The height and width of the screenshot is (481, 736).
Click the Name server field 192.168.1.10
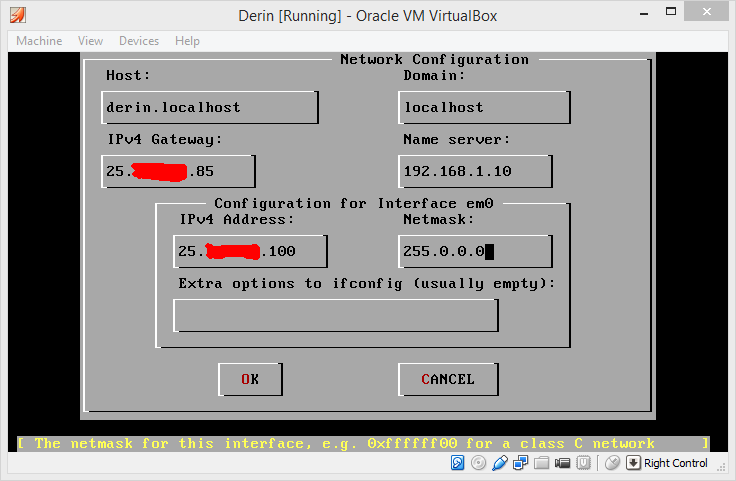click(475, 171)
